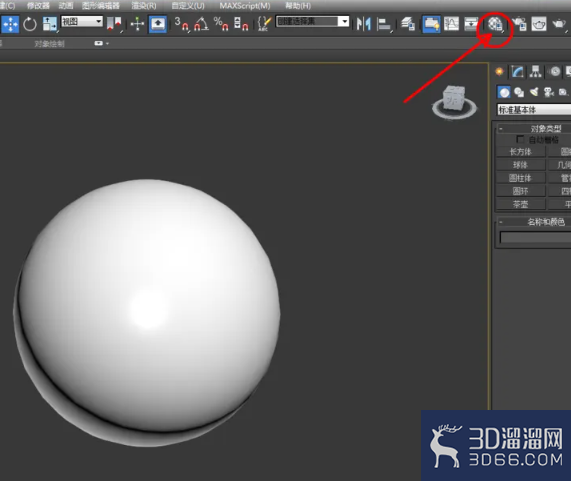Open the Curve Editor icon
The height and width of the screenshot is (481, 571).
451,24
